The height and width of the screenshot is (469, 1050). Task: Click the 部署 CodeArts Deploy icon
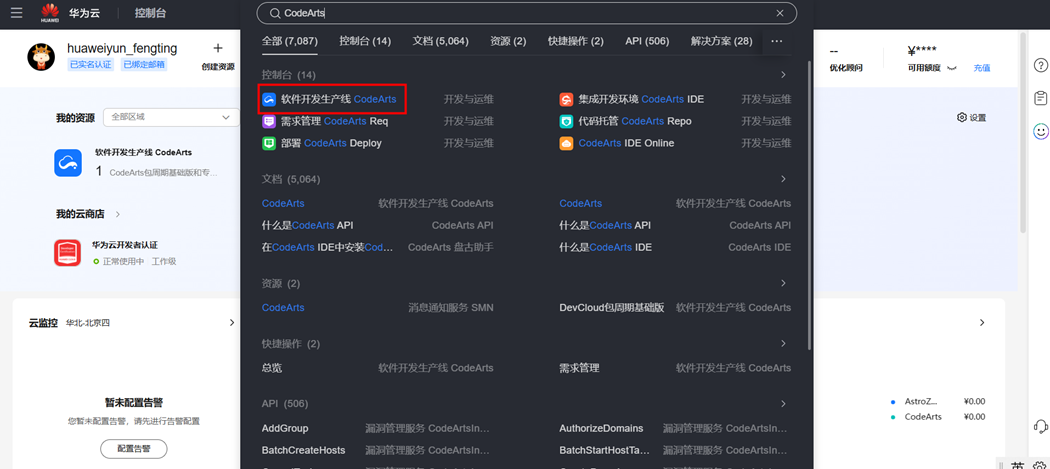[x=269, y=143]
